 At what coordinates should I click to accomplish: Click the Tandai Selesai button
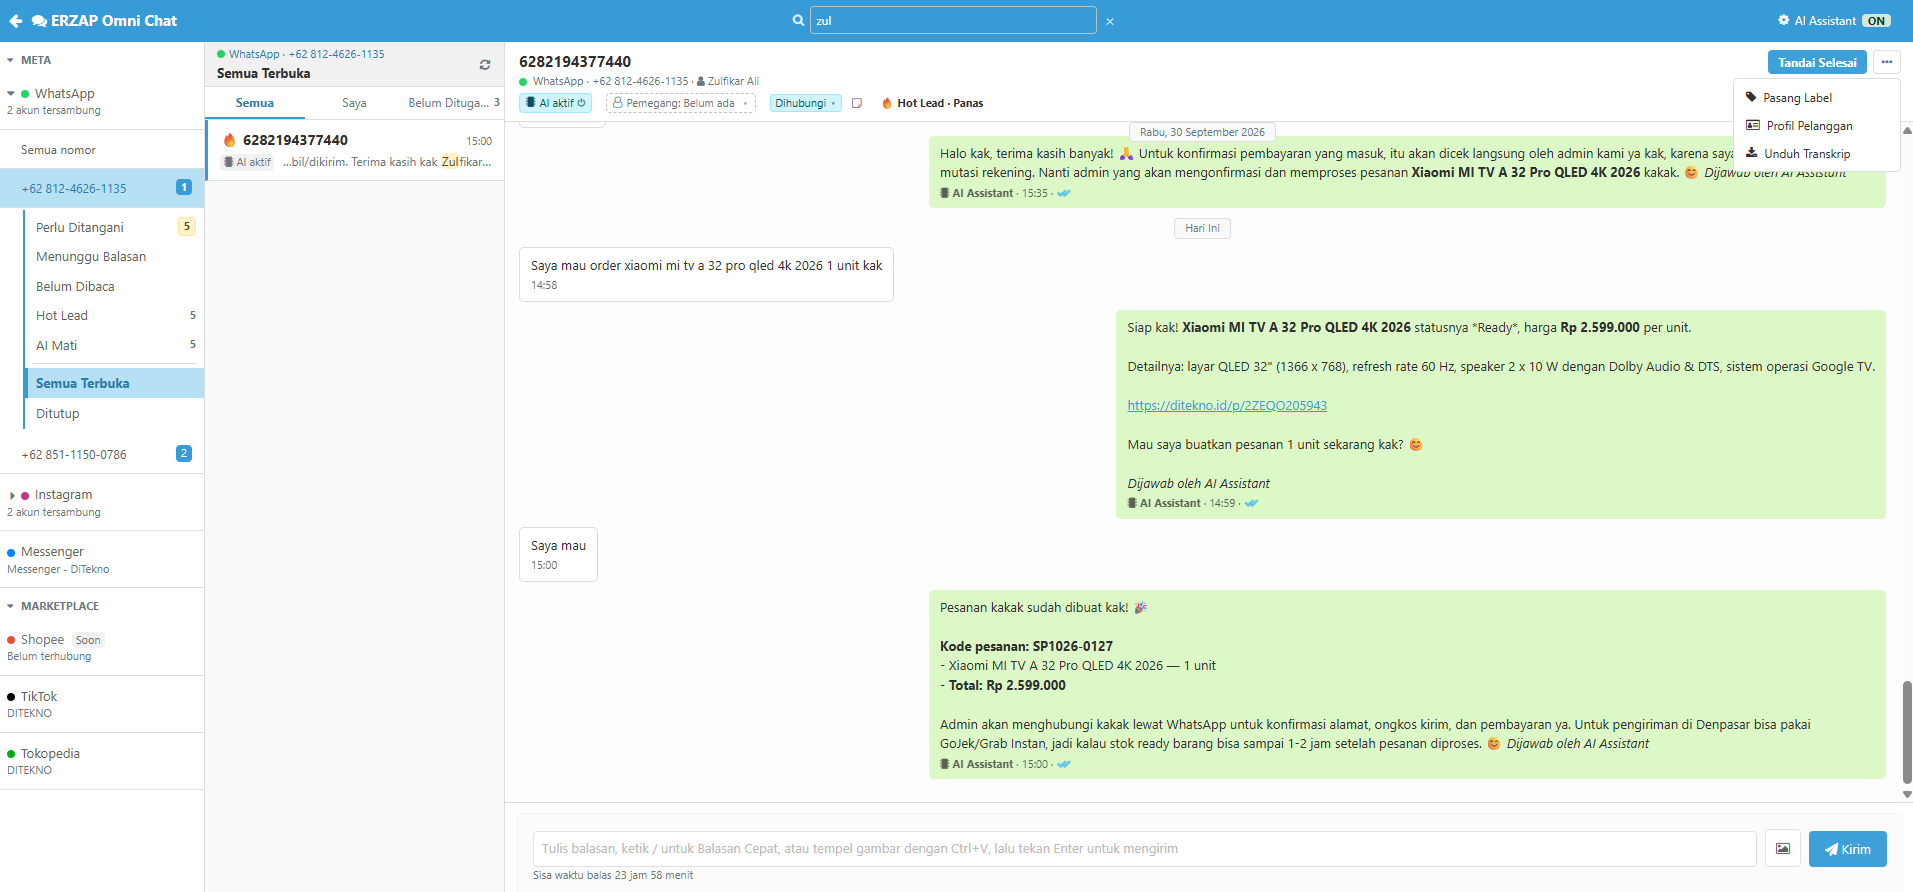(1817, 62)
